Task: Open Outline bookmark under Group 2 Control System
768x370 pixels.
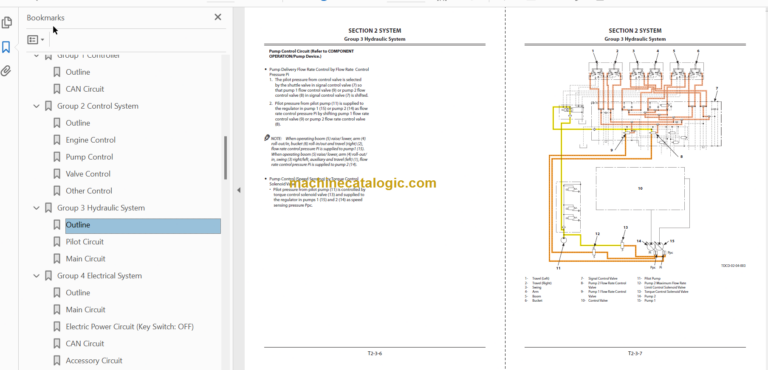Action: [78, 123]
